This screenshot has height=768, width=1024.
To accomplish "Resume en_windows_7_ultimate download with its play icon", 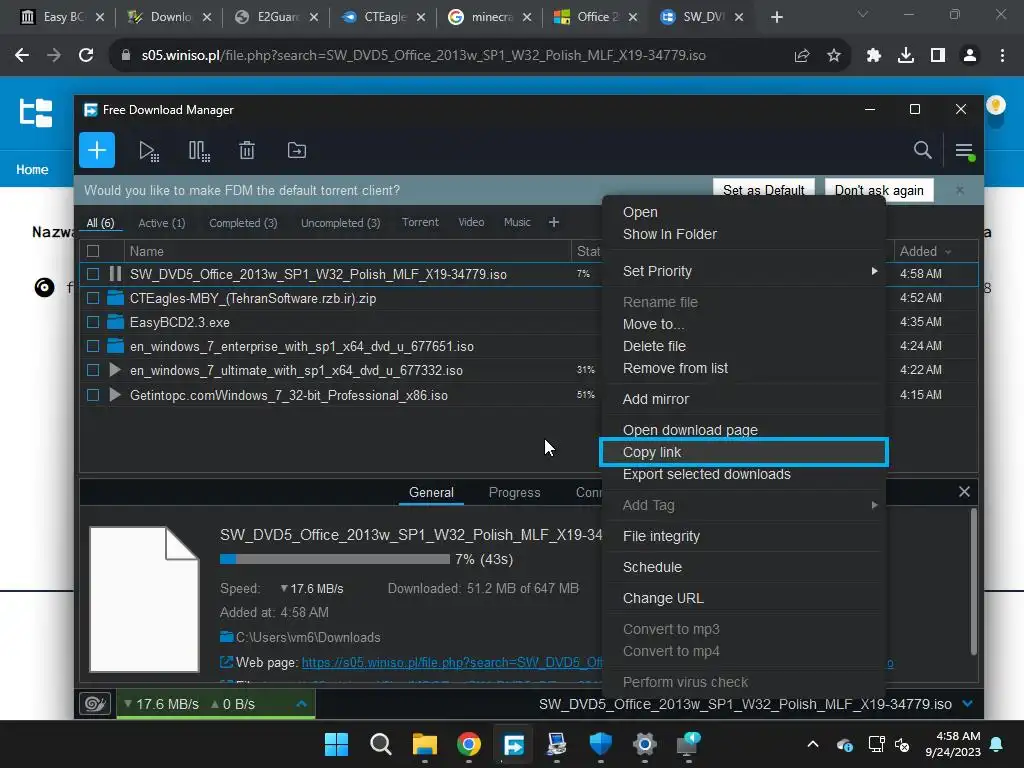I will click(116, 370).
